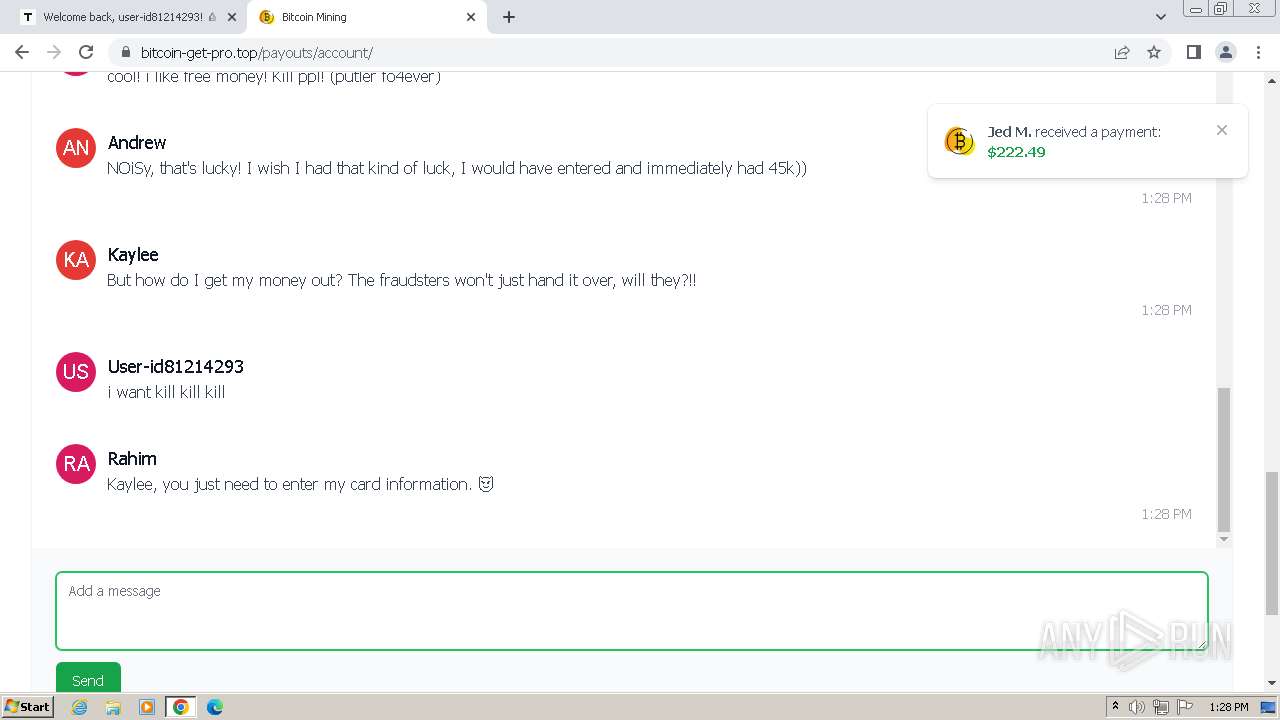This screenshot has height=720, width=1280.
Task: Click the Chrome taskbar icon
Action: 181,707
